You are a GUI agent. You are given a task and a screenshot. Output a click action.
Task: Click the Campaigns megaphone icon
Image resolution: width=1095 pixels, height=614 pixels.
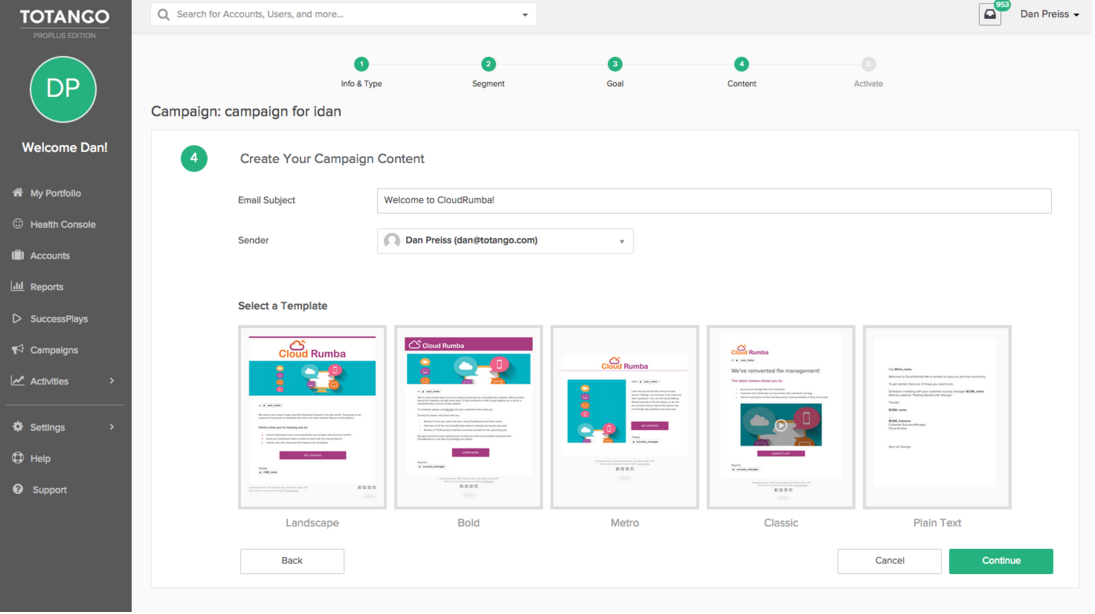(x=17, y=349)
